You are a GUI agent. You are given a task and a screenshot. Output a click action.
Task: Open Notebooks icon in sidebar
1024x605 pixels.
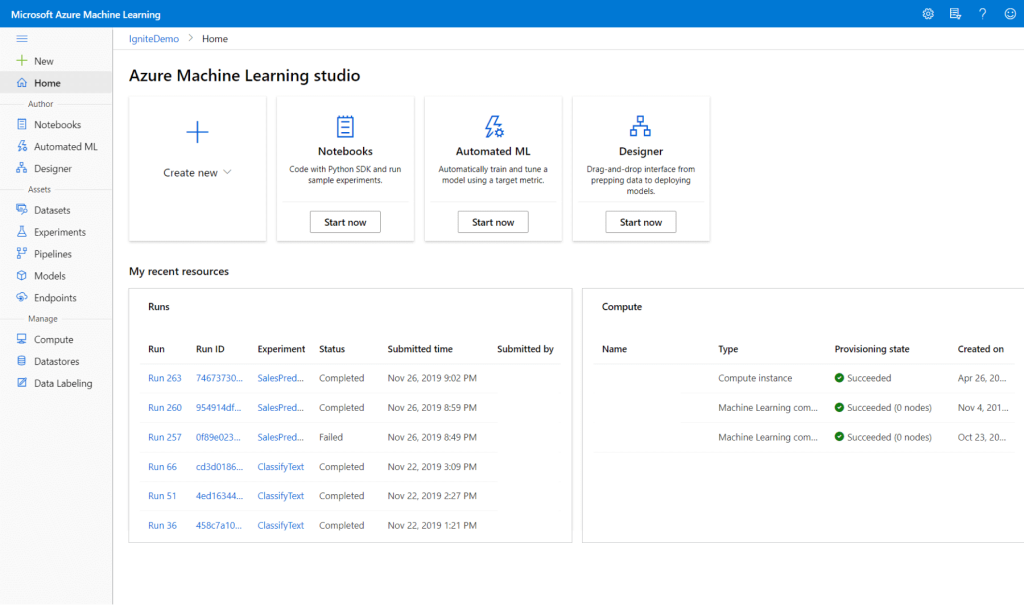click(22, 124)
